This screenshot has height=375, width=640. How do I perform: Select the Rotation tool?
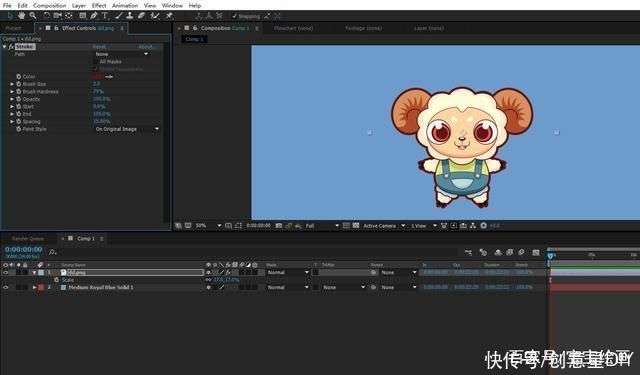47,16
